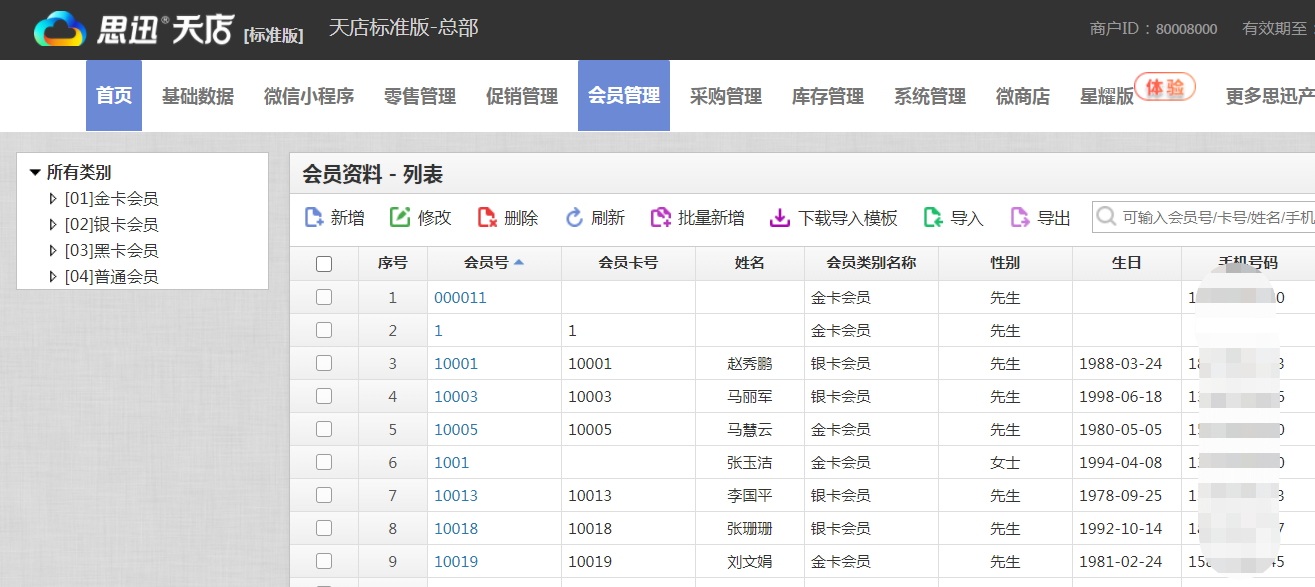Click the 导入 (import) green icon

point(933,217)
